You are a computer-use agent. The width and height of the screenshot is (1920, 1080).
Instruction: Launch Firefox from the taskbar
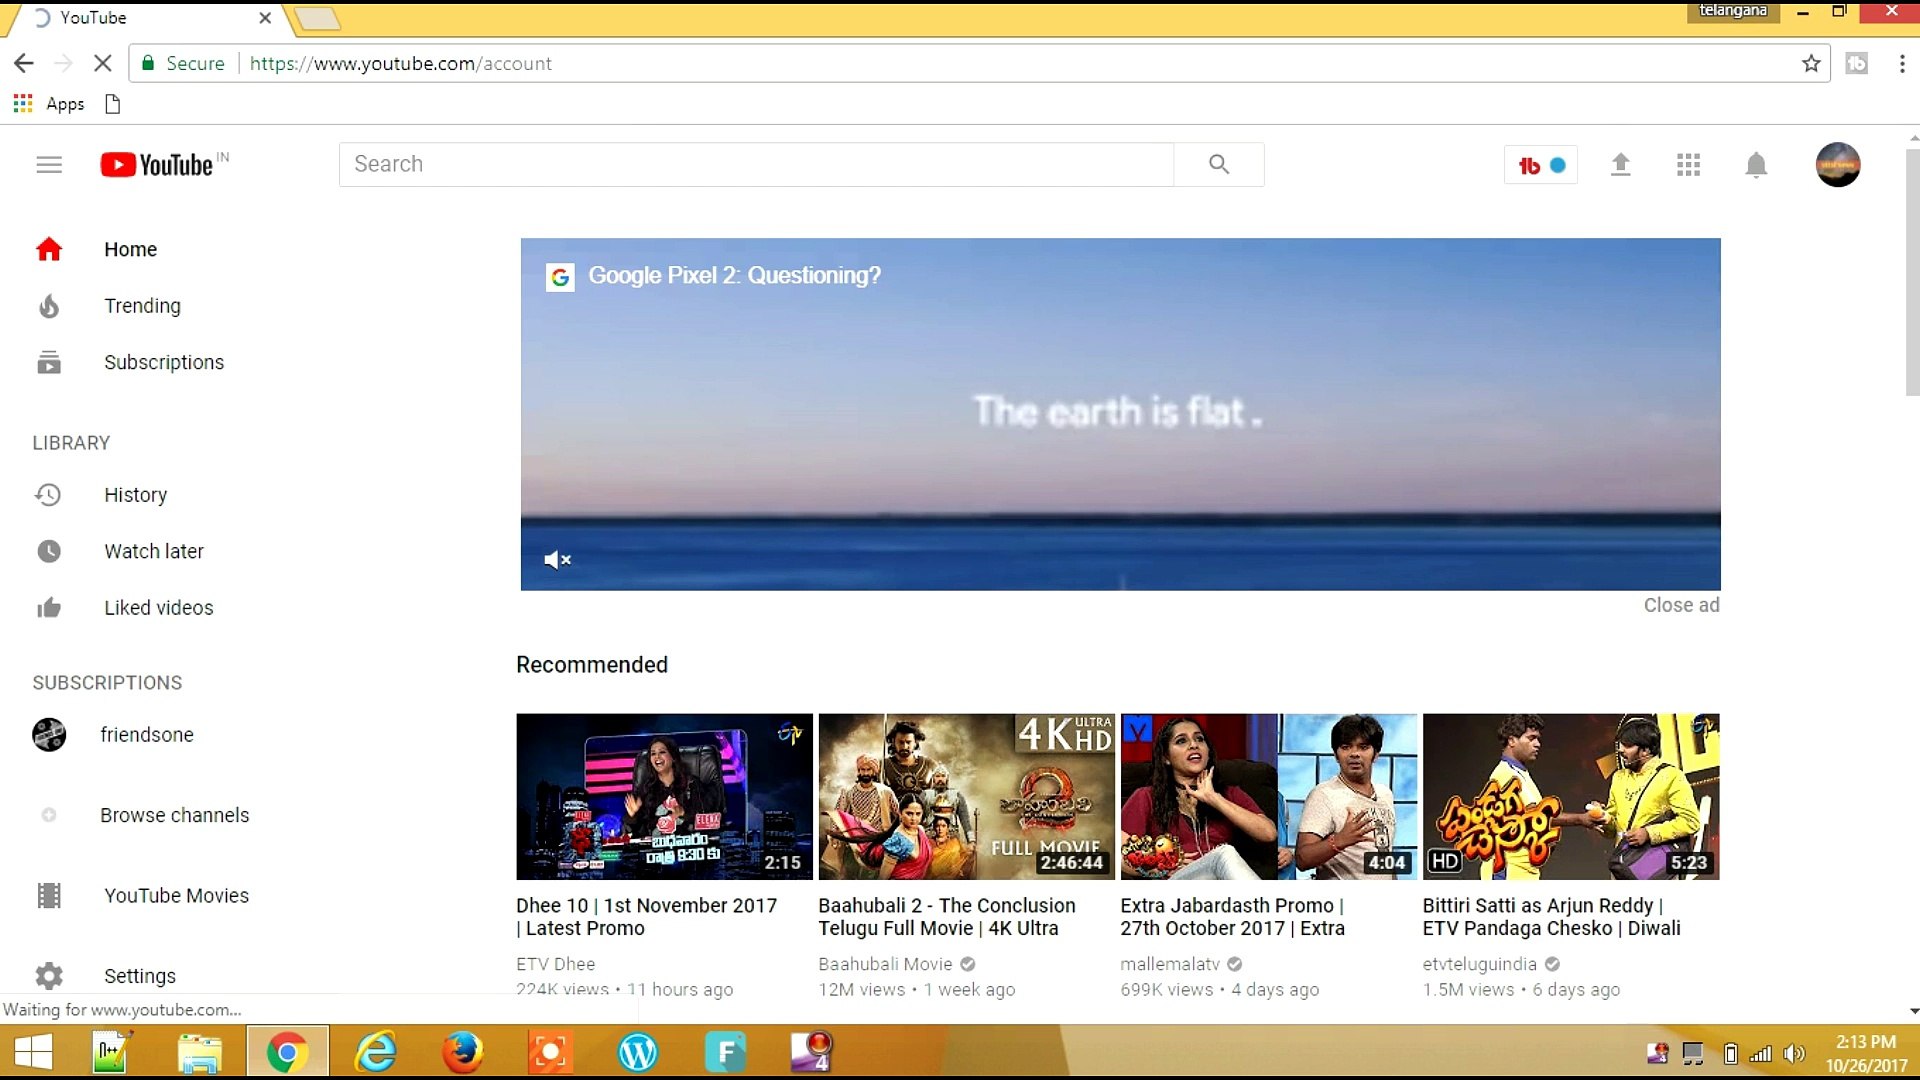(463, 1052)
